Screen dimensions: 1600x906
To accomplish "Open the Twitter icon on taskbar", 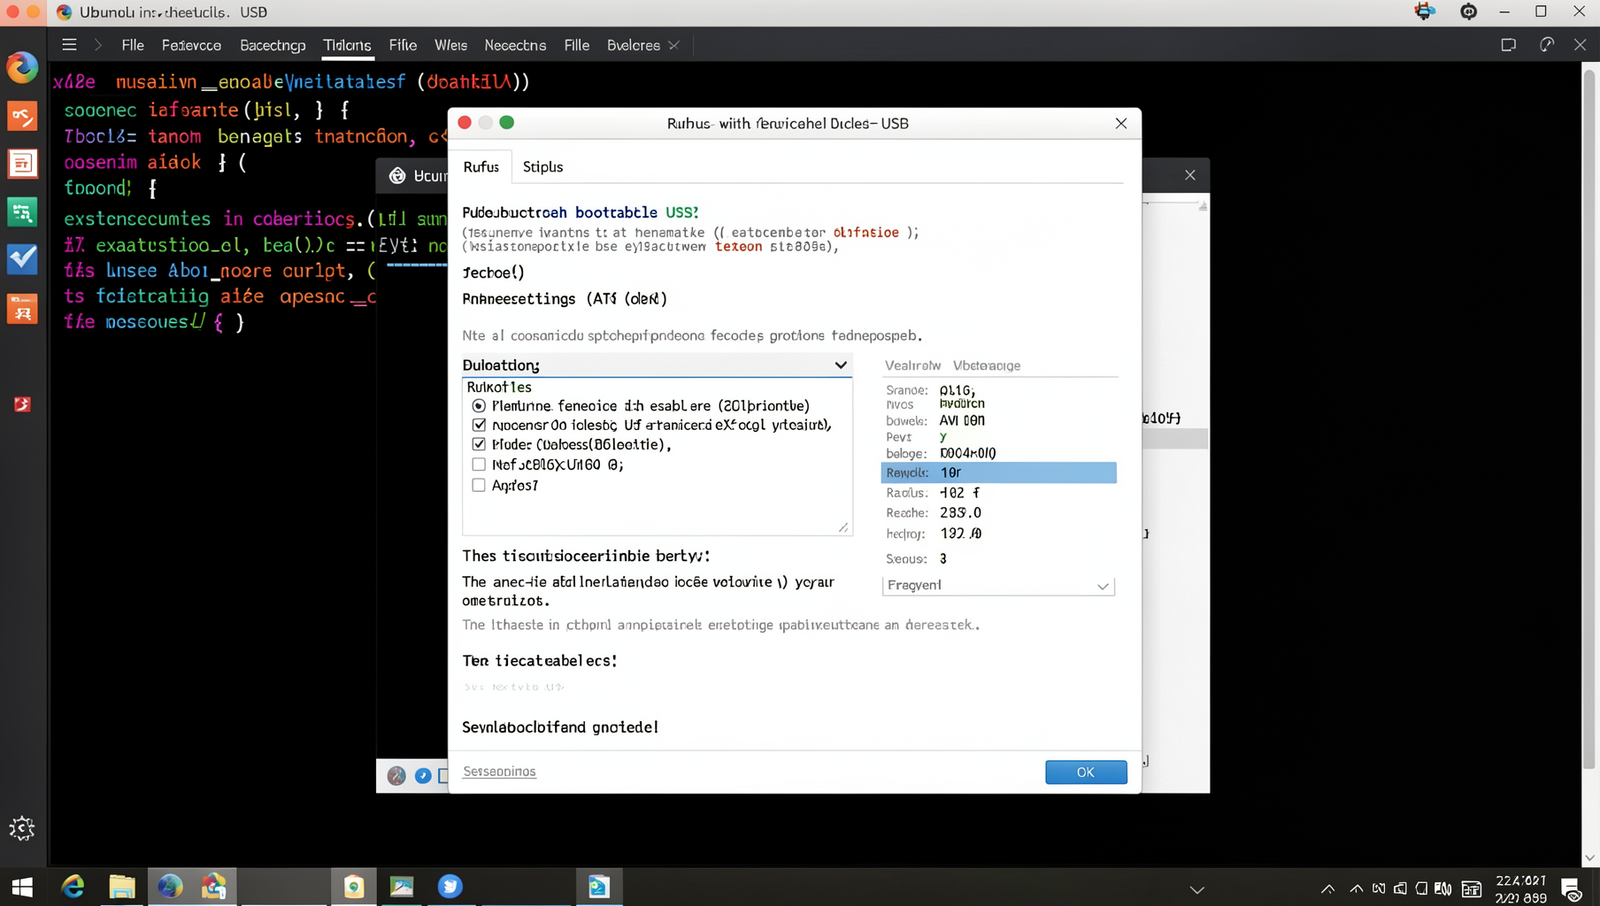I will coord(450,886).
